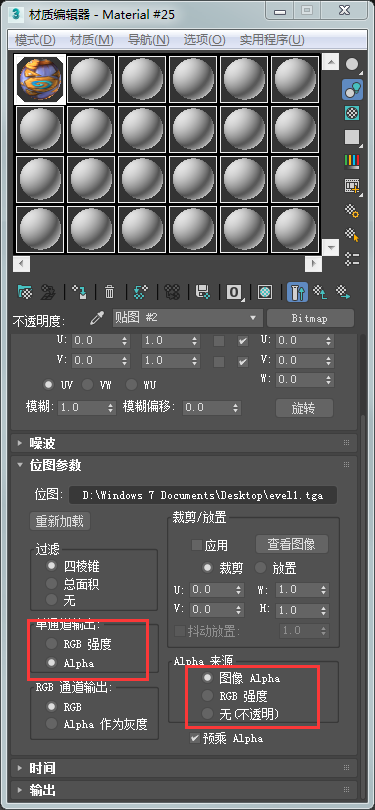Expand the 时间 rollout
The image size is (375, 810).
(184, 768)
